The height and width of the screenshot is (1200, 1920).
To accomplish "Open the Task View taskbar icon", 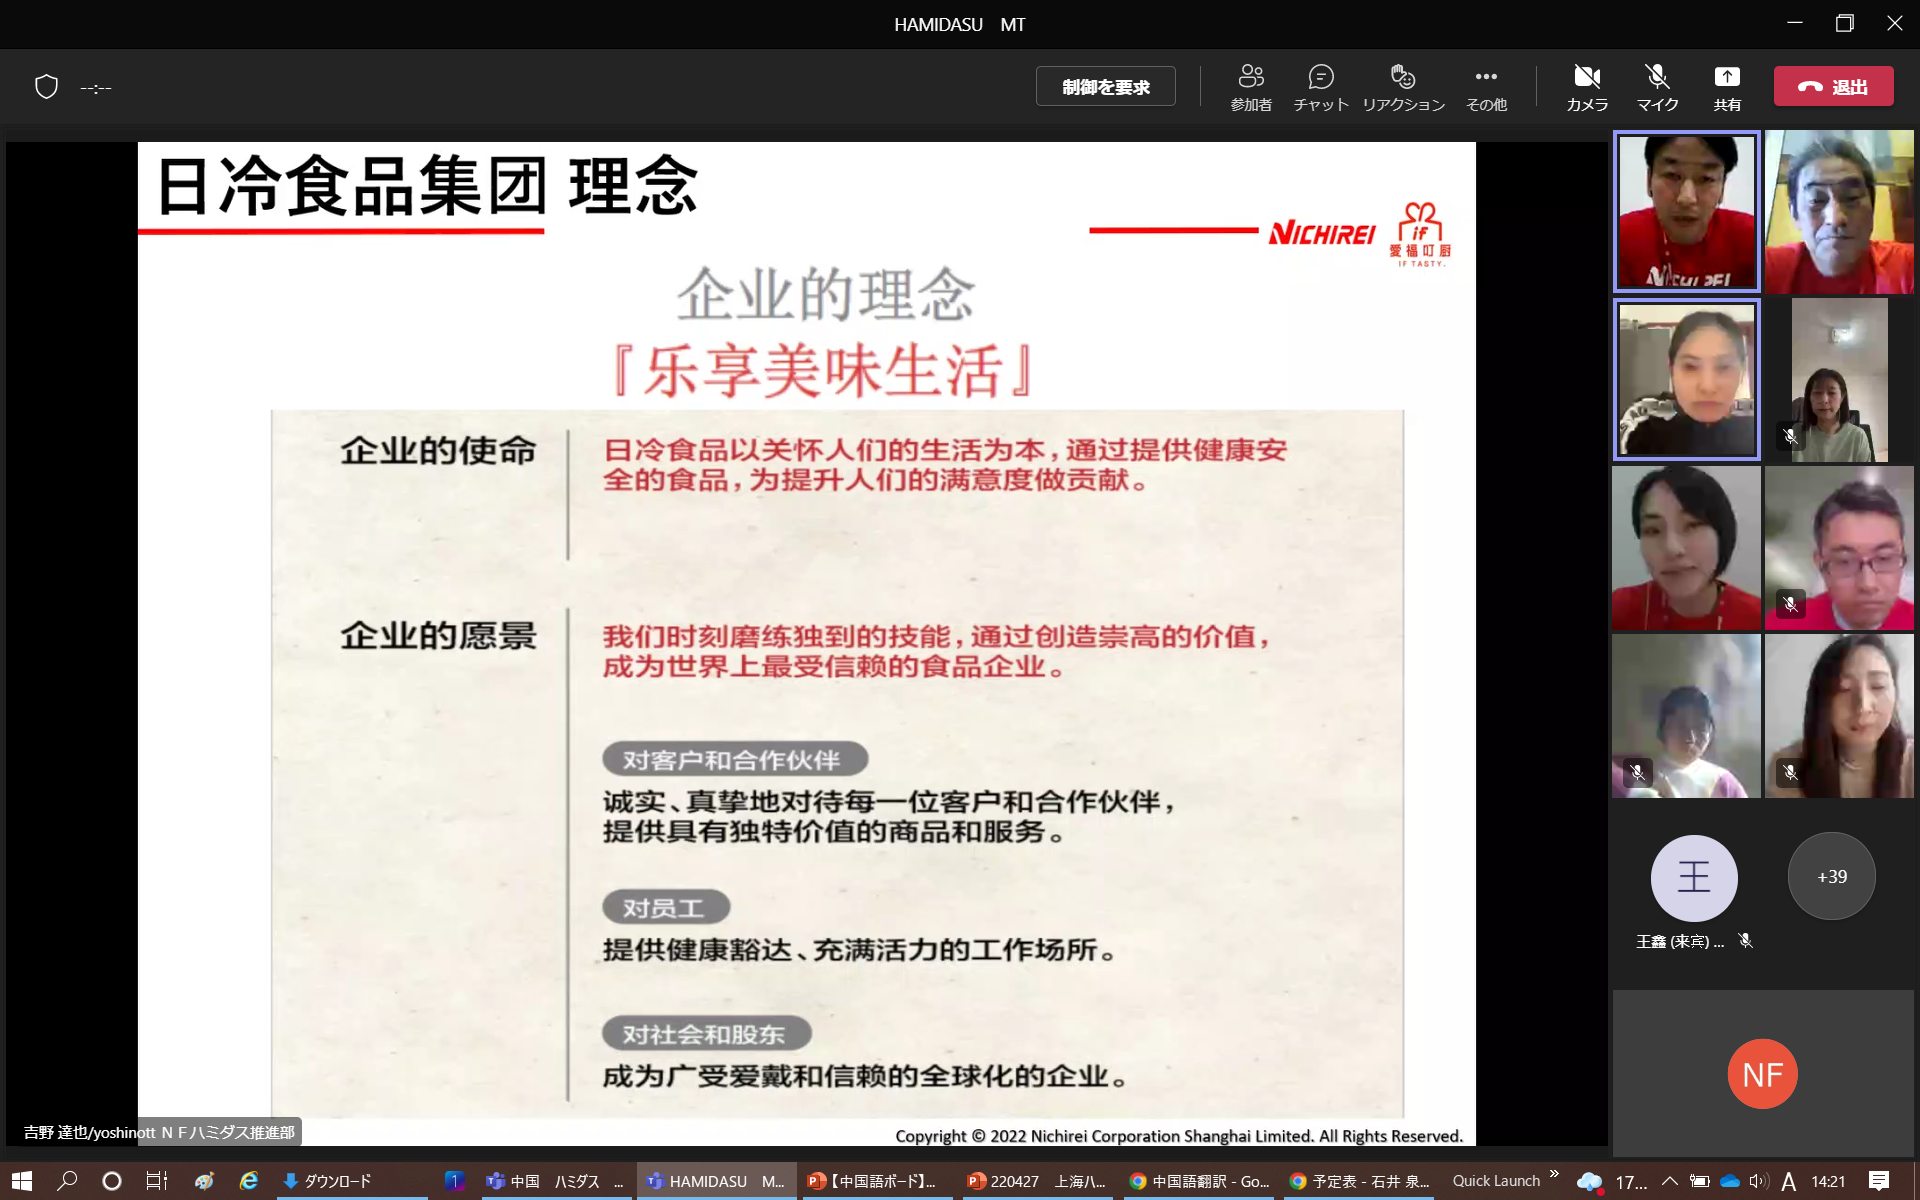I will tap(156, 1181).
